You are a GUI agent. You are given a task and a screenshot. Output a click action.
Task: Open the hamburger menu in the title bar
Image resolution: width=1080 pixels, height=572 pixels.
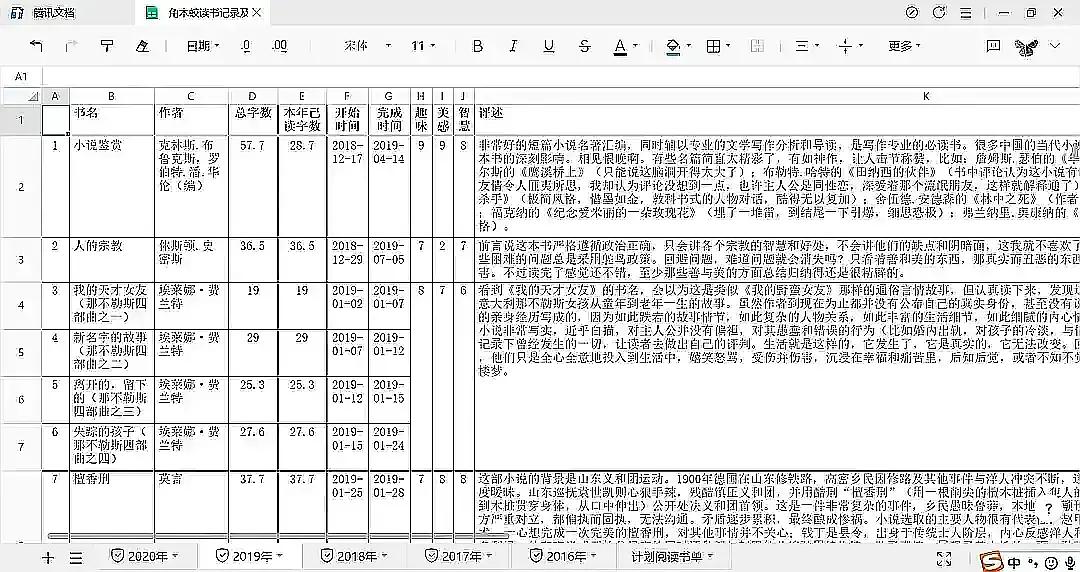click(966, 12)
